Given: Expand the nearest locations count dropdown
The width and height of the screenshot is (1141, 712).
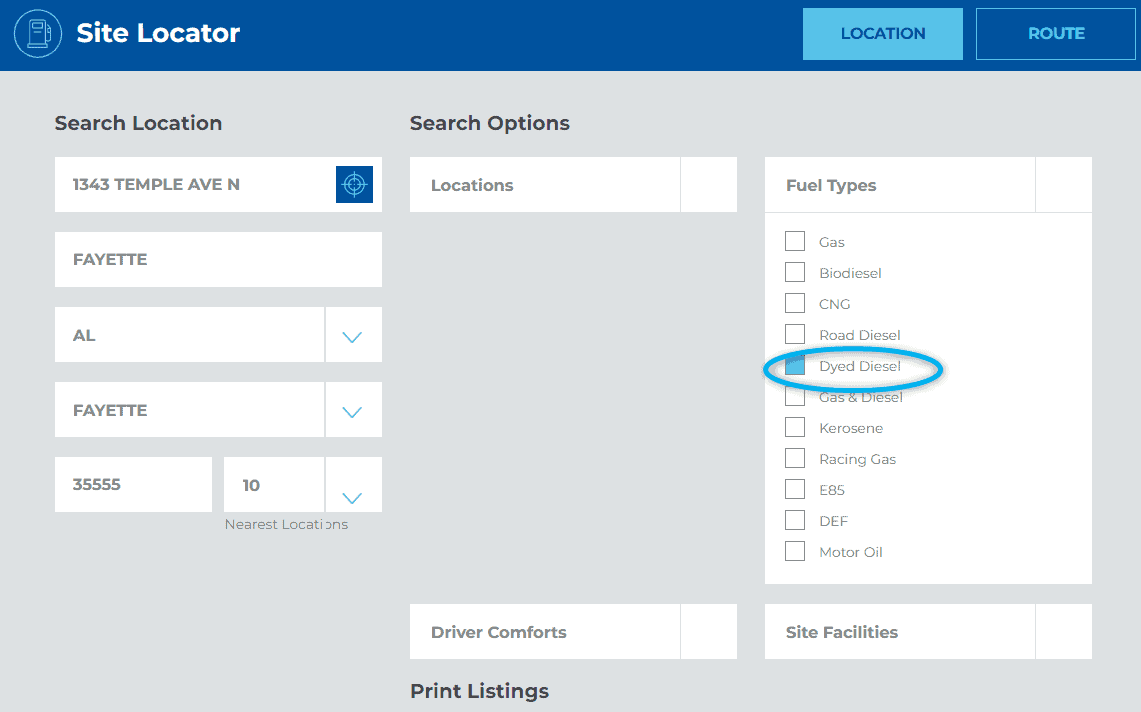Looking at the screenshot, I should [352, 497].
